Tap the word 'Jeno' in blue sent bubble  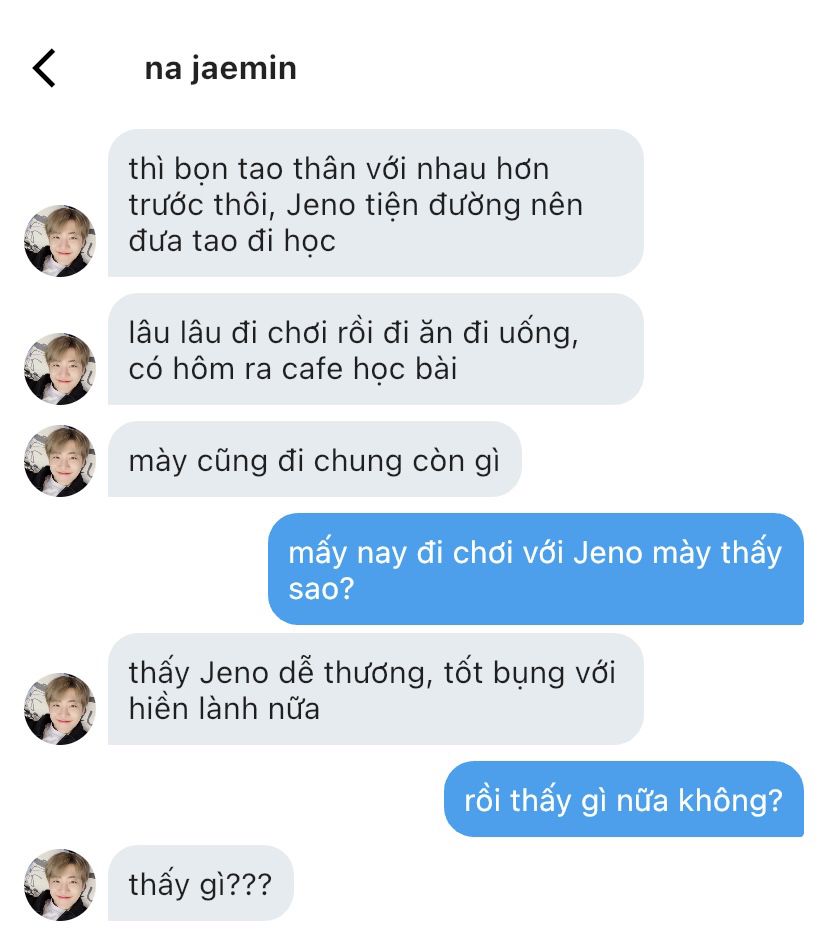[x=608, y=553]
